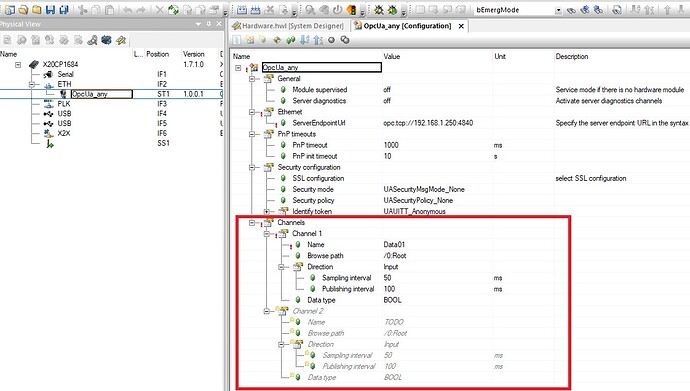
Task: Click the Save floppy disk icon
Action: (50, 9)
